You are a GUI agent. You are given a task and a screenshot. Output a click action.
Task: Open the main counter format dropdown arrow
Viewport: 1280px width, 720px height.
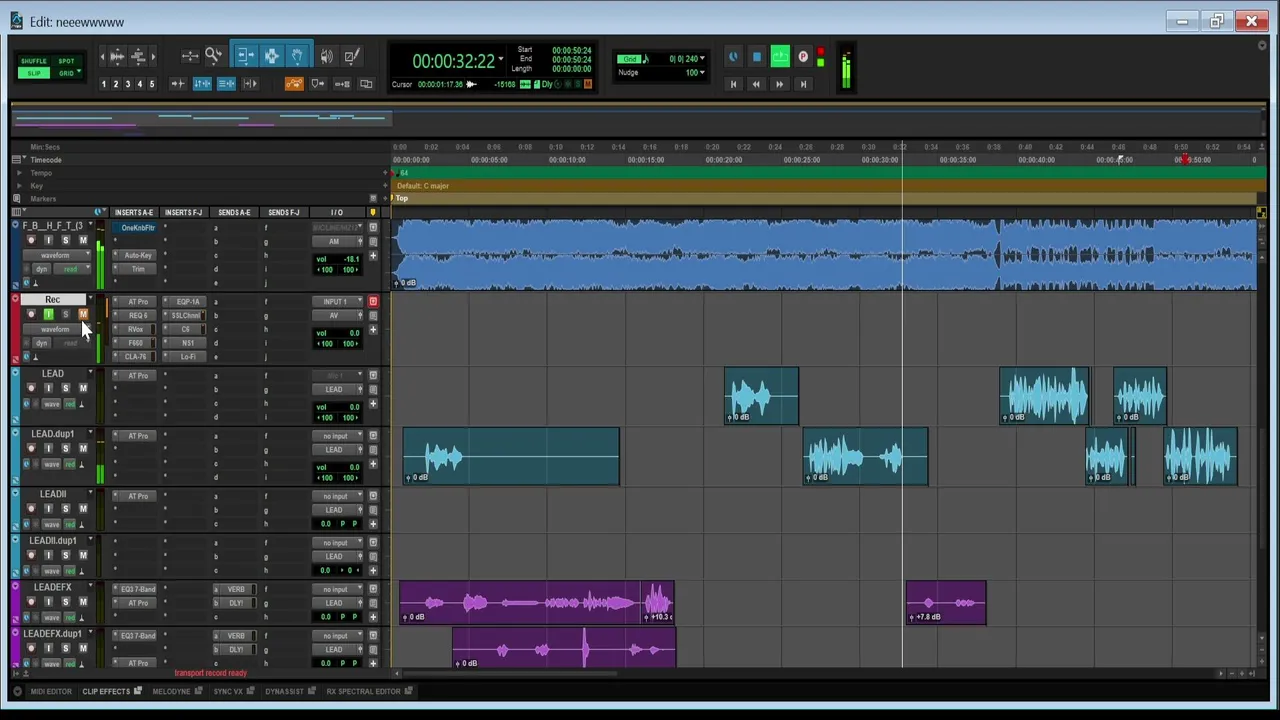click(501, 60)
